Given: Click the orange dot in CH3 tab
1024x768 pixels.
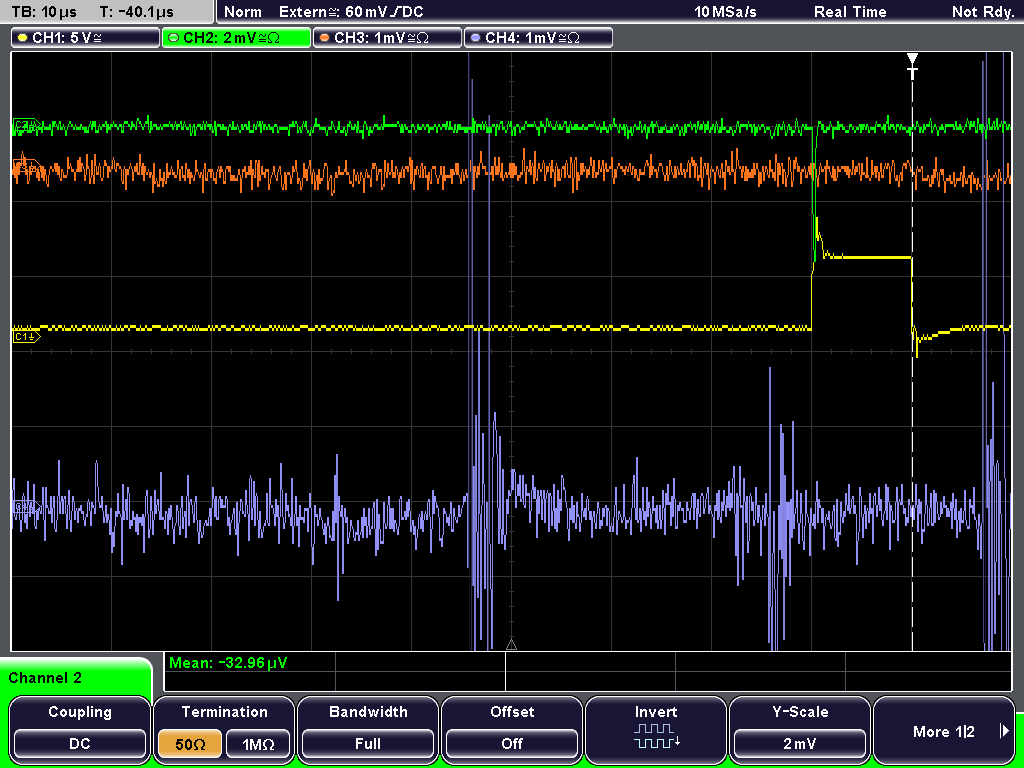Looking at the screenshot, I should coord(325,38).
